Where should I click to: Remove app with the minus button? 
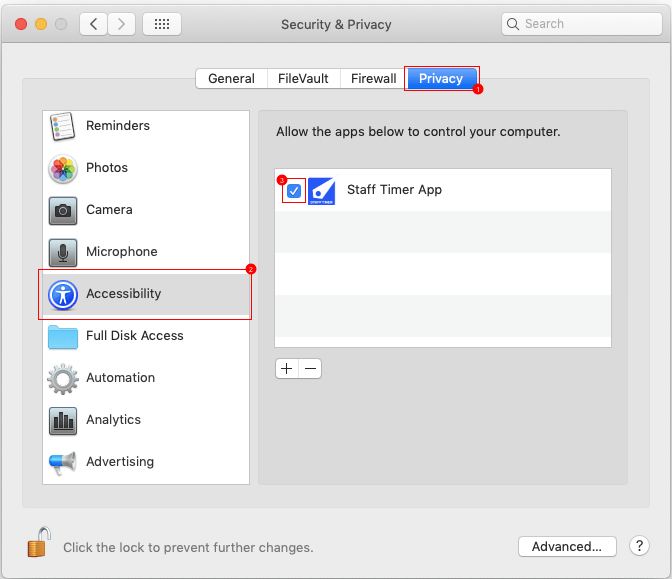[x=310, y=369]
